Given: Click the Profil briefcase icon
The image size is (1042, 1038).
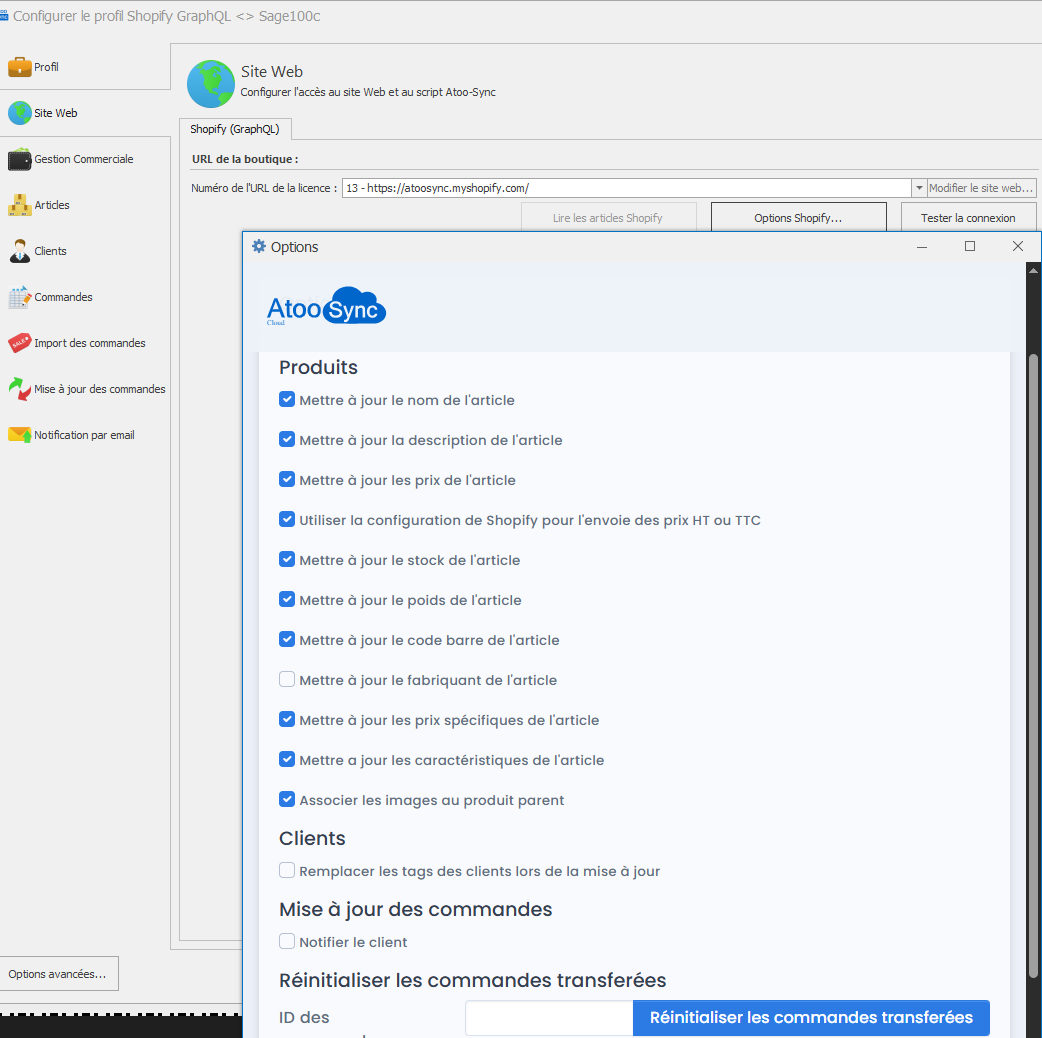Looking at the screenshot, I should point(19,66).
